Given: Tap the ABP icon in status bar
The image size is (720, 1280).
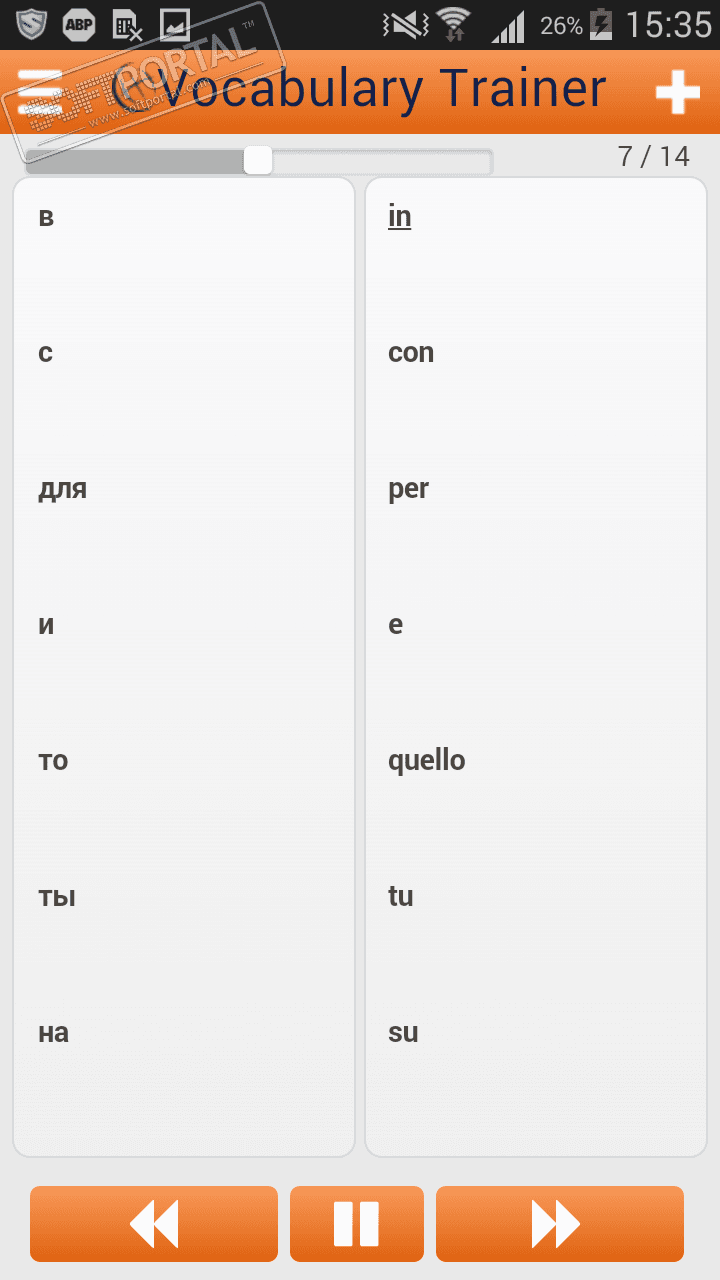Looking at the screenshot, I should click(x=79, y=25).
